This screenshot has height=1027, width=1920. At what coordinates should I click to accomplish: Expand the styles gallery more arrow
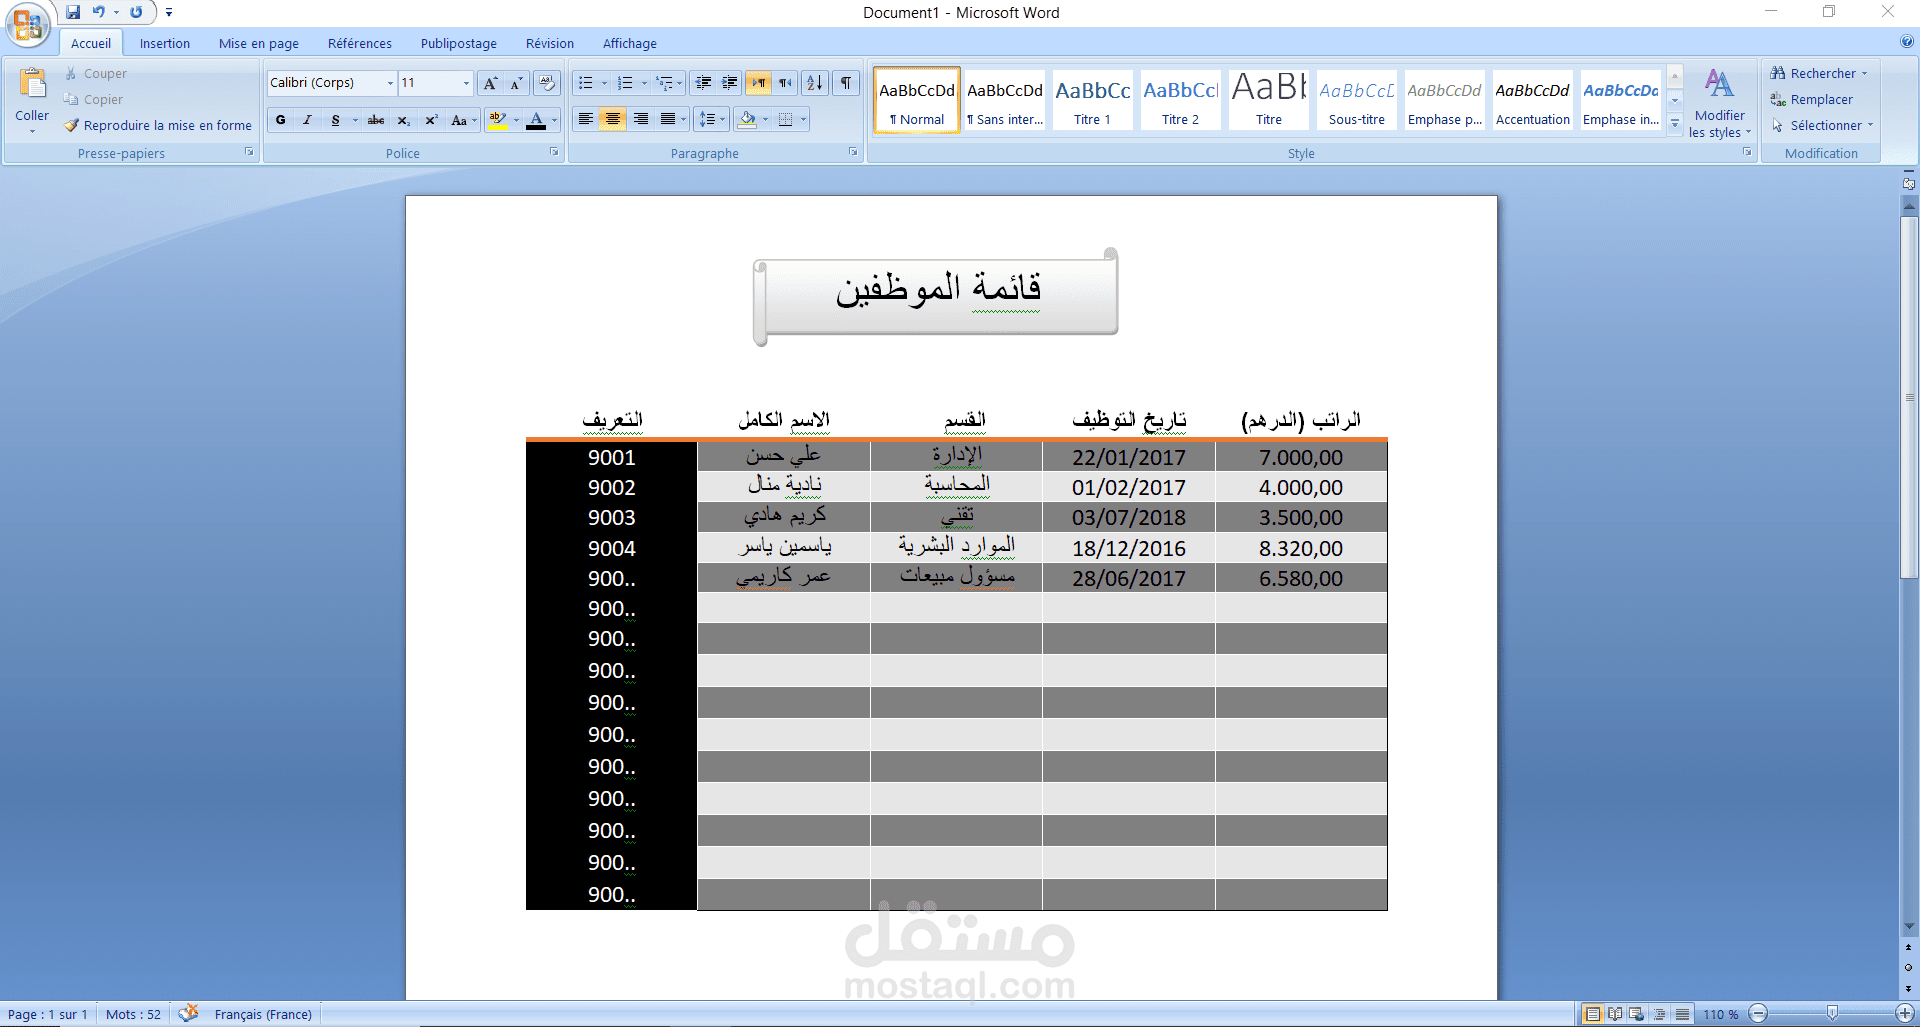point(1675,123)
